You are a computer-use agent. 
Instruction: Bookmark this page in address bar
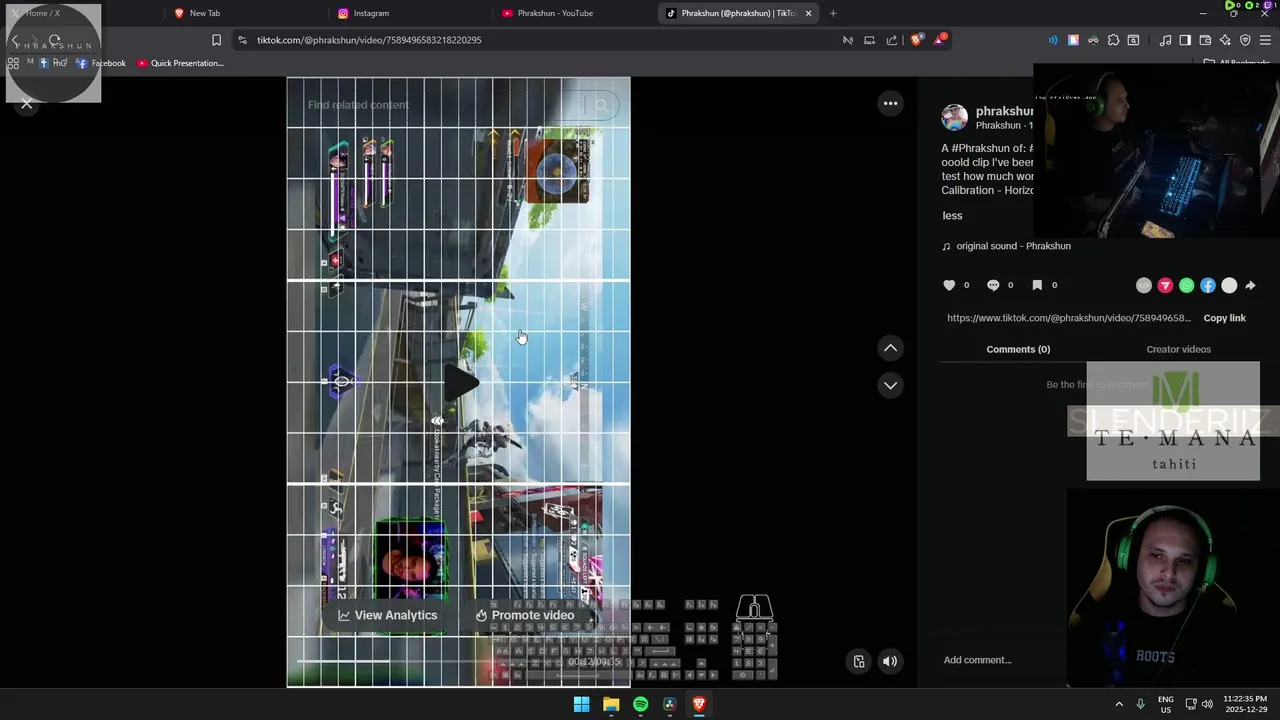pos(216,40)
